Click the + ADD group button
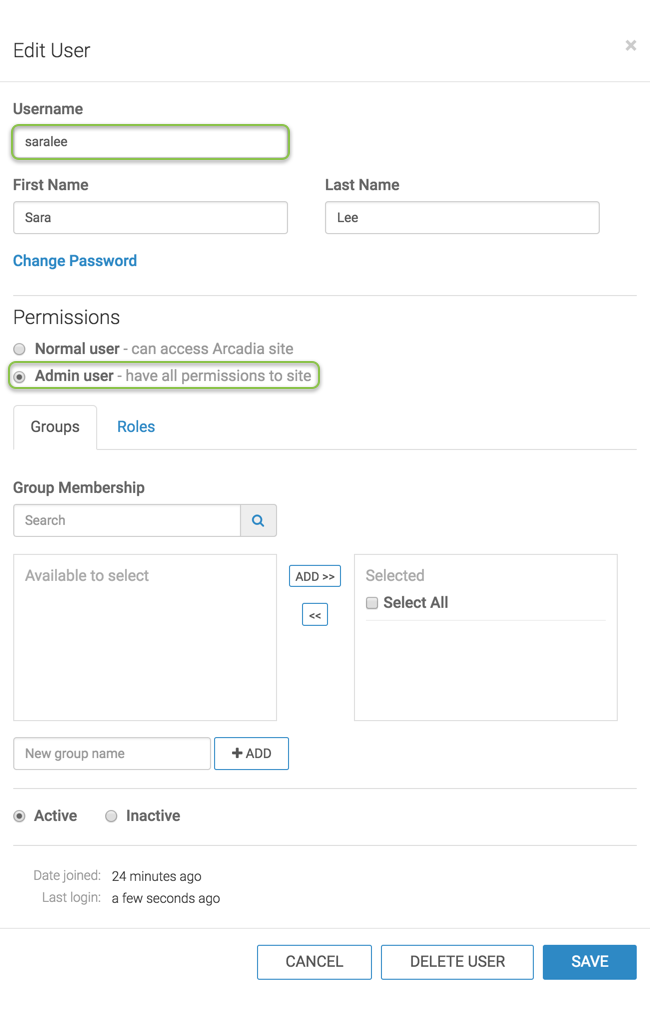This screenshot has height=1011, width=668. 251,754
